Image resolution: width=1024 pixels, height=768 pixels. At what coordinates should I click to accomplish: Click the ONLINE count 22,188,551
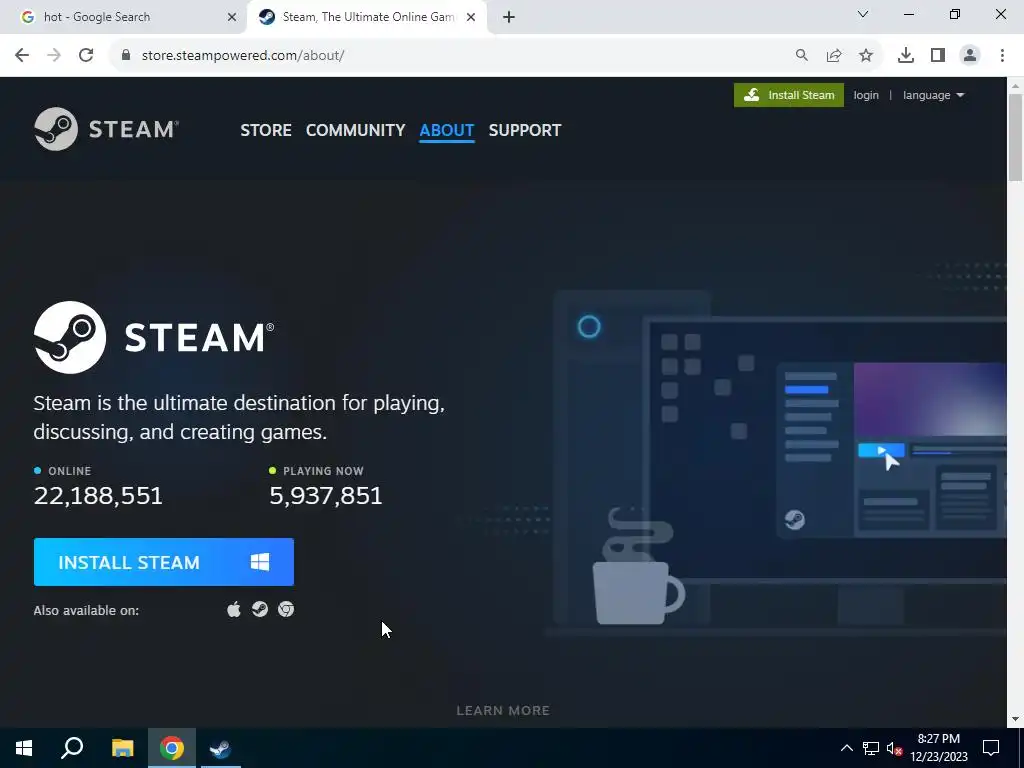tap(98, 496)
